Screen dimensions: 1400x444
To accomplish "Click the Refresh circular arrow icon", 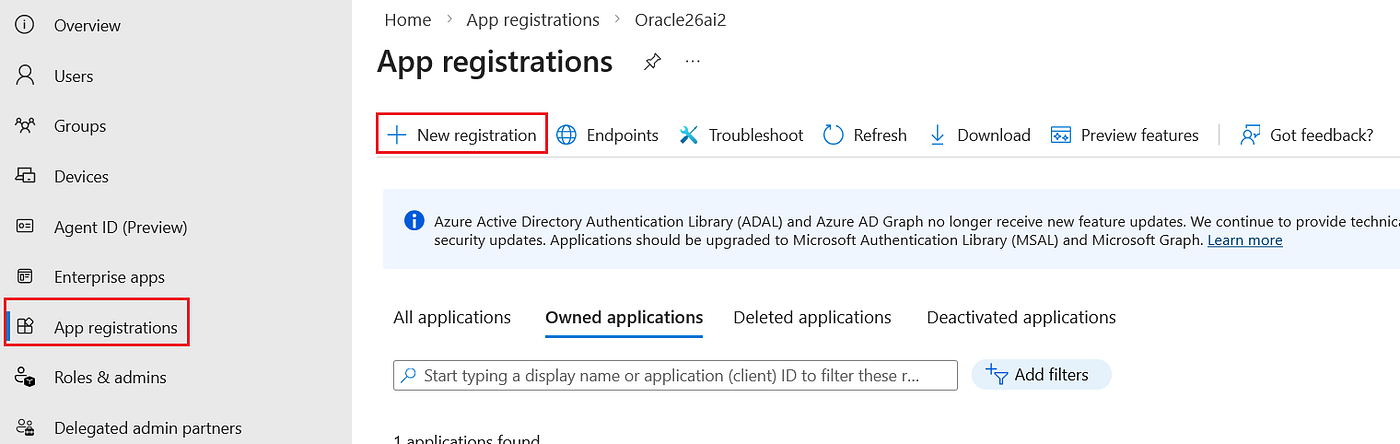I will click(833, 135).
